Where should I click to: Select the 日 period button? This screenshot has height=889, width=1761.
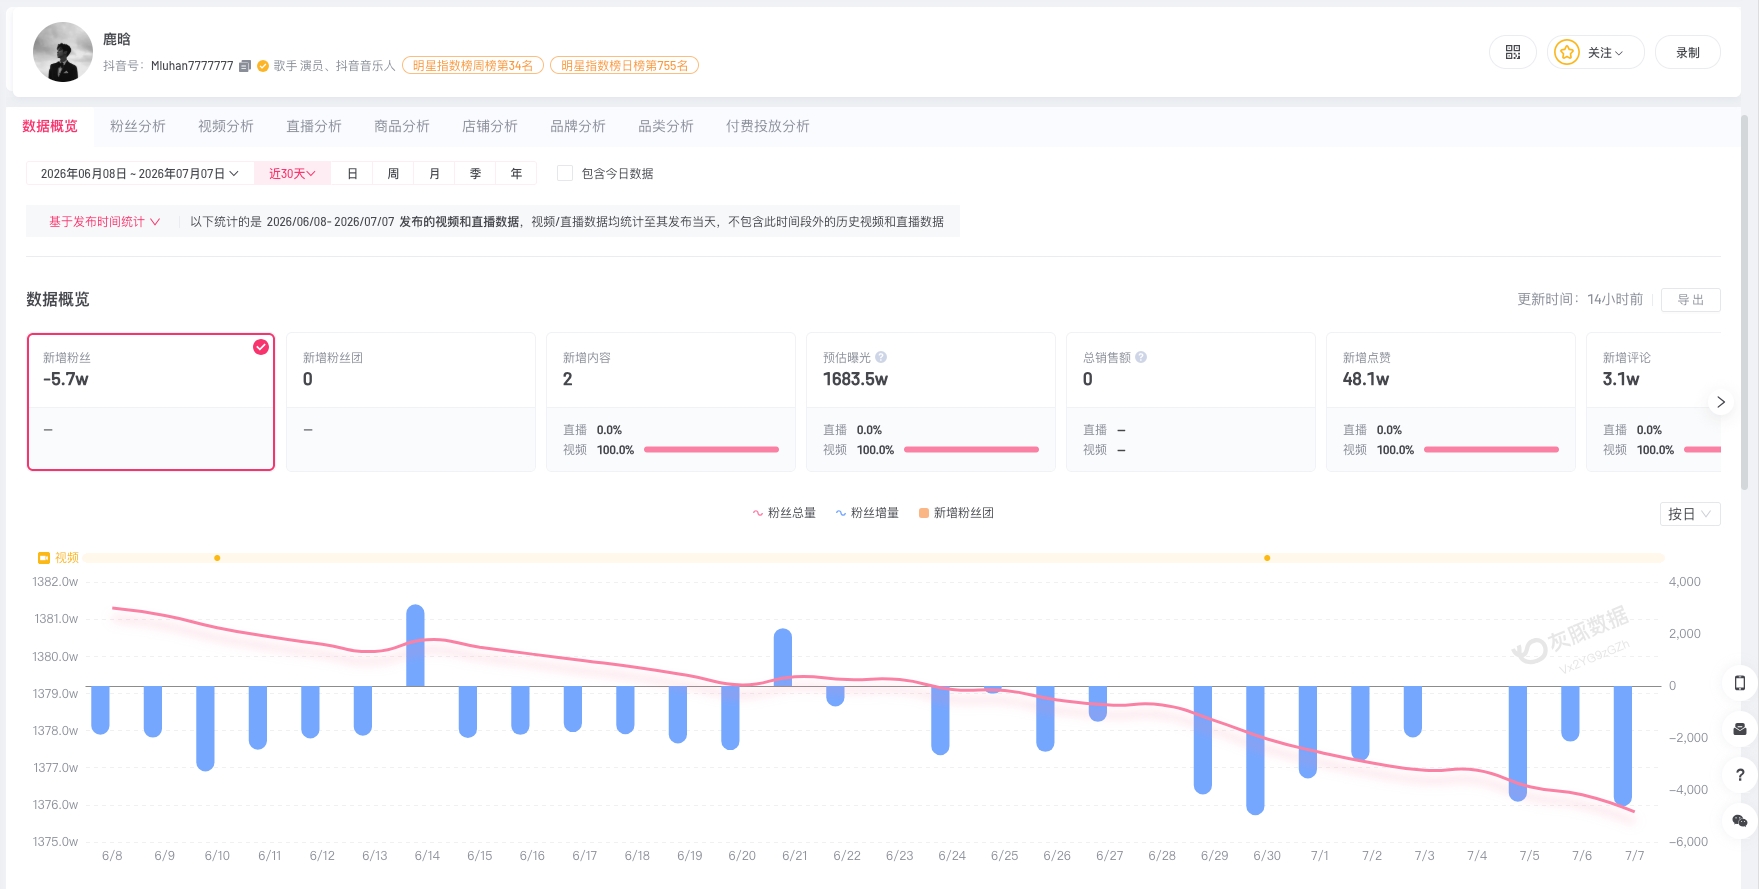[352, 174]
